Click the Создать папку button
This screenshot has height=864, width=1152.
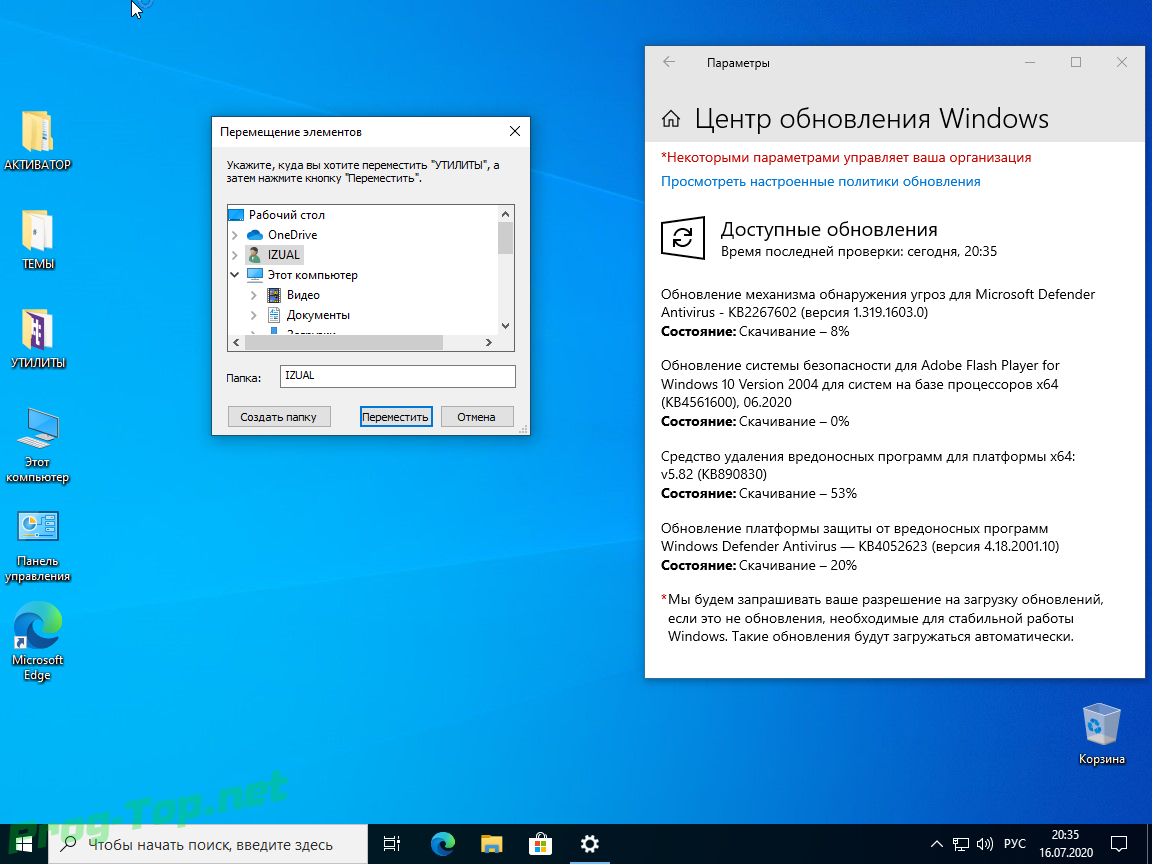[x=278, y=417]
